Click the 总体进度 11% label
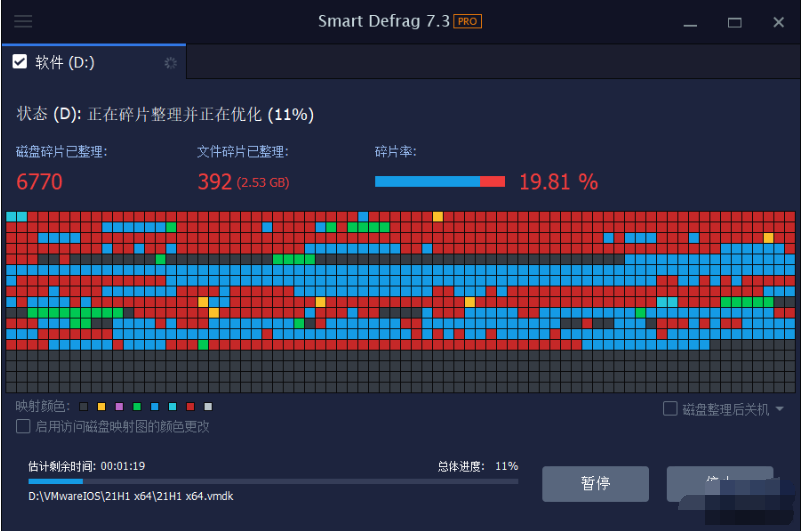 pos(478,466)
